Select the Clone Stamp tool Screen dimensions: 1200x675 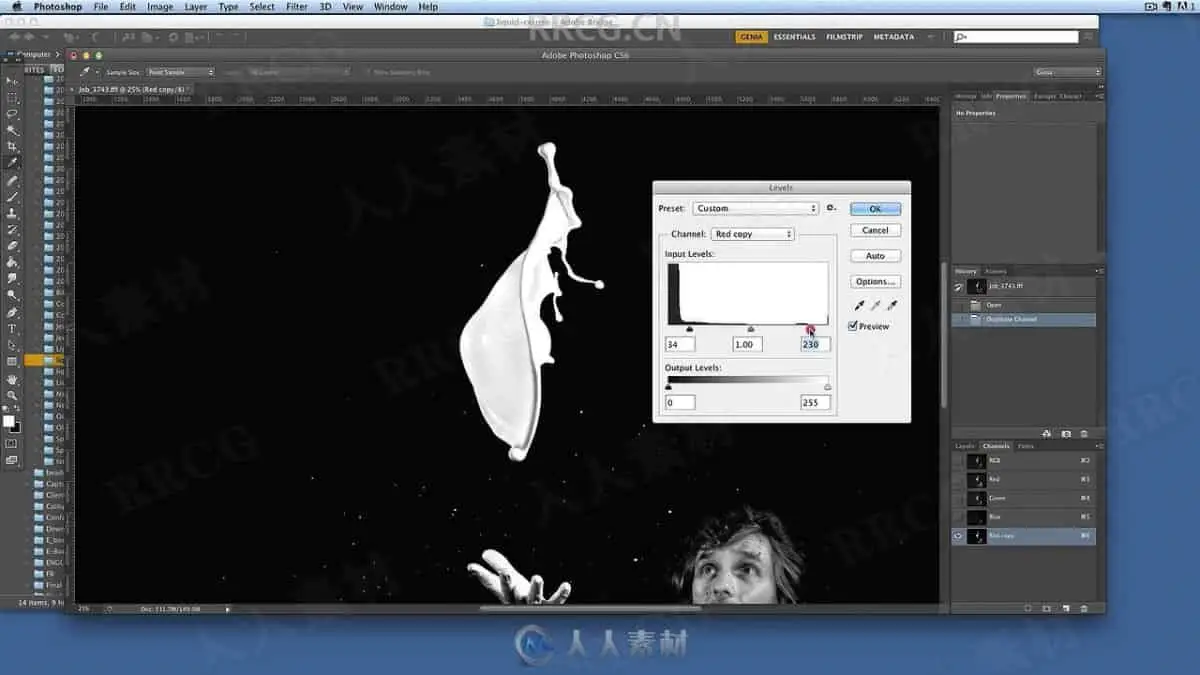[x=12, y=213]
